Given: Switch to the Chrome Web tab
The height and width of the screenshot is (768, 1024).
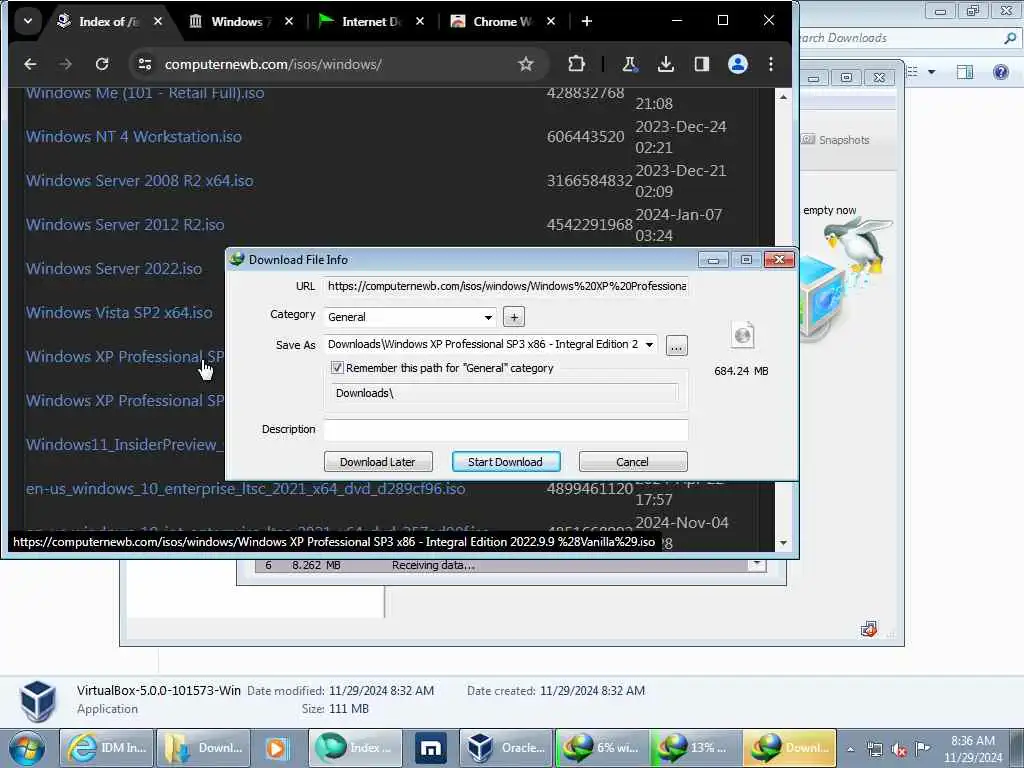Looking at the screenshot, I should point(502,22).
